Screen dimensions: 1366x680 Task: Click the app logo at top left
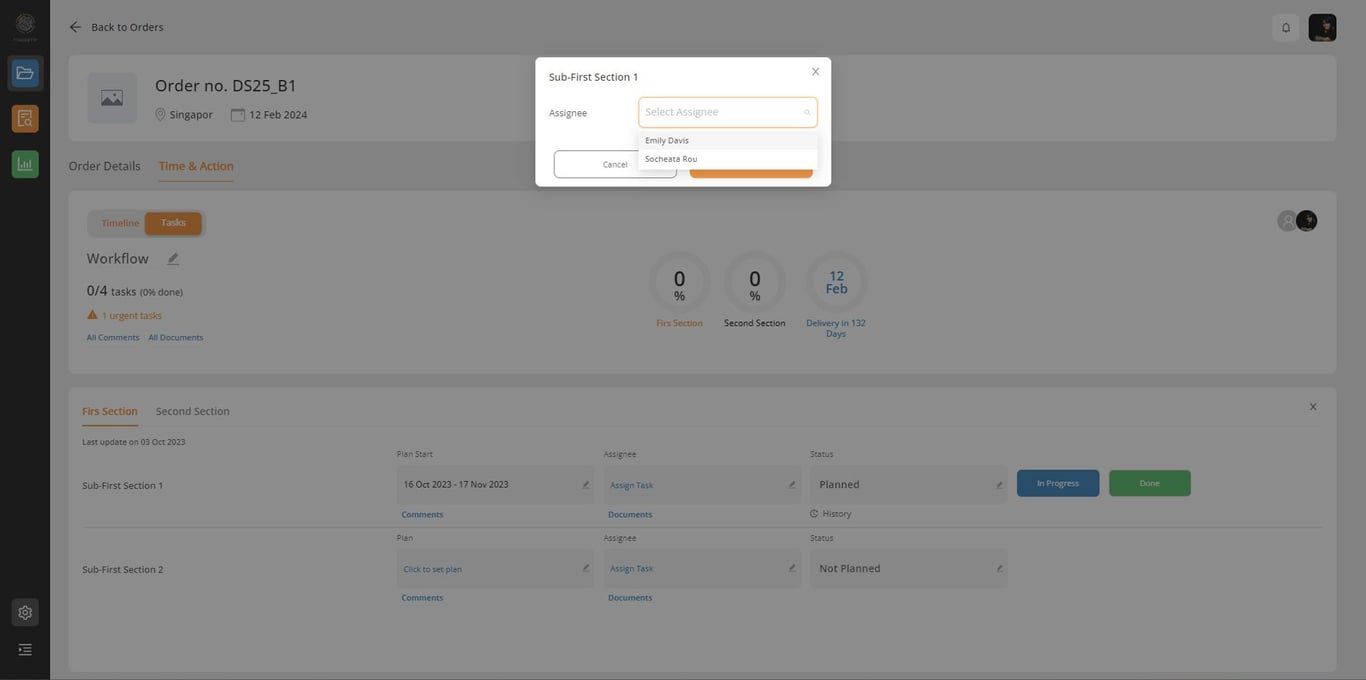(x=25, y=25)
